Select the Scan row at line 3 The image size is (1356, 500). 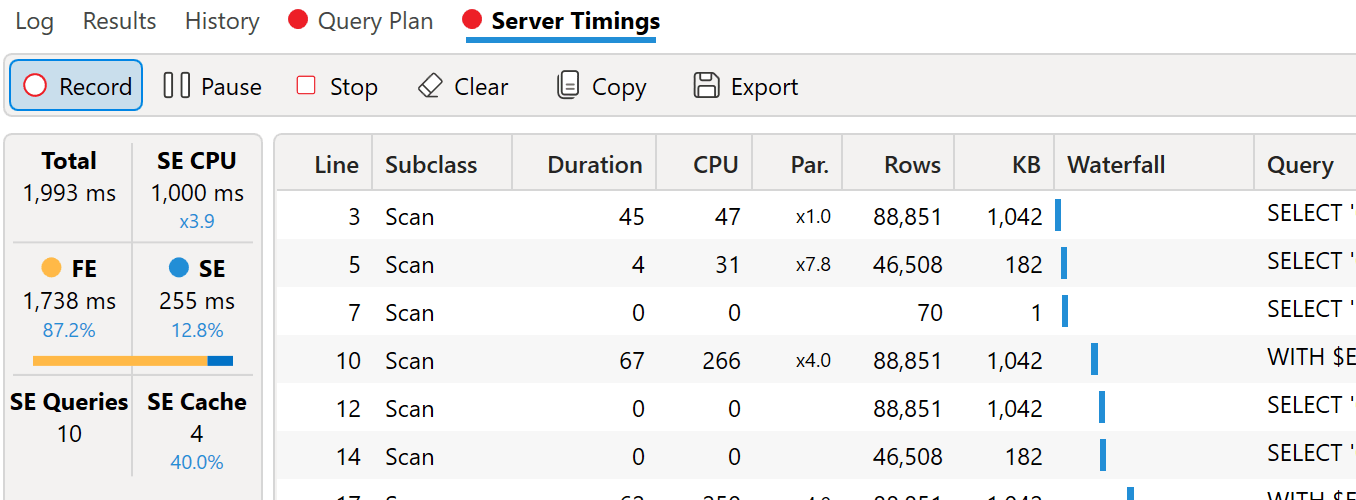816,215
